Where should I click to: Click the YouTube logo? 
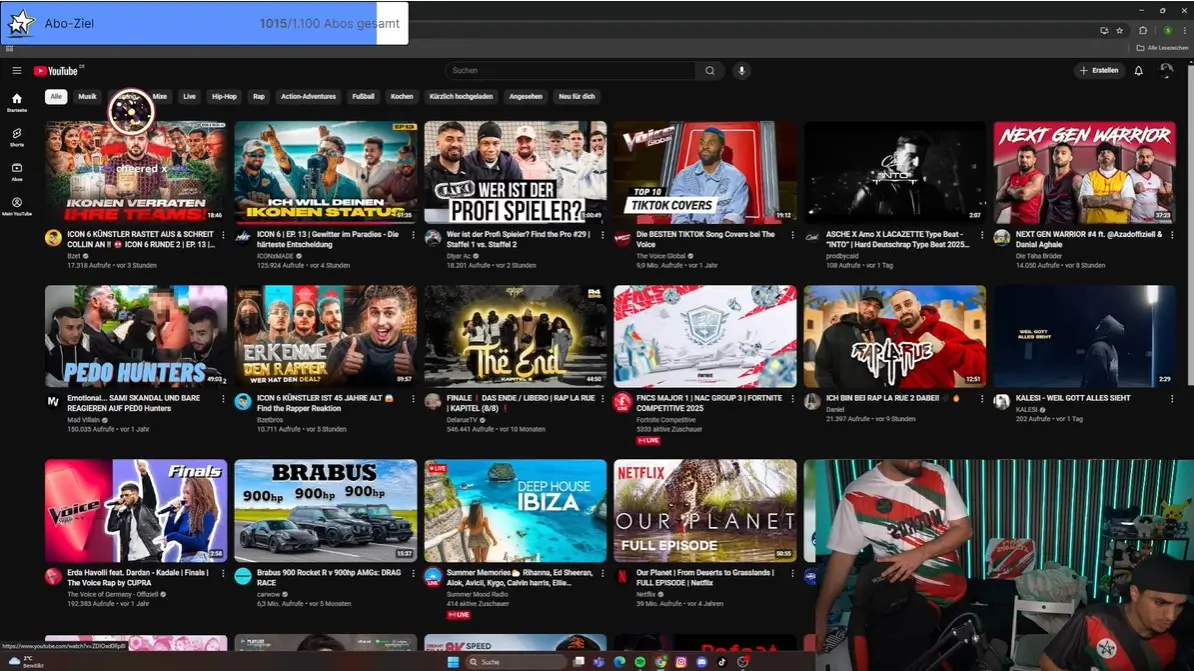click(x=58, y=71)
